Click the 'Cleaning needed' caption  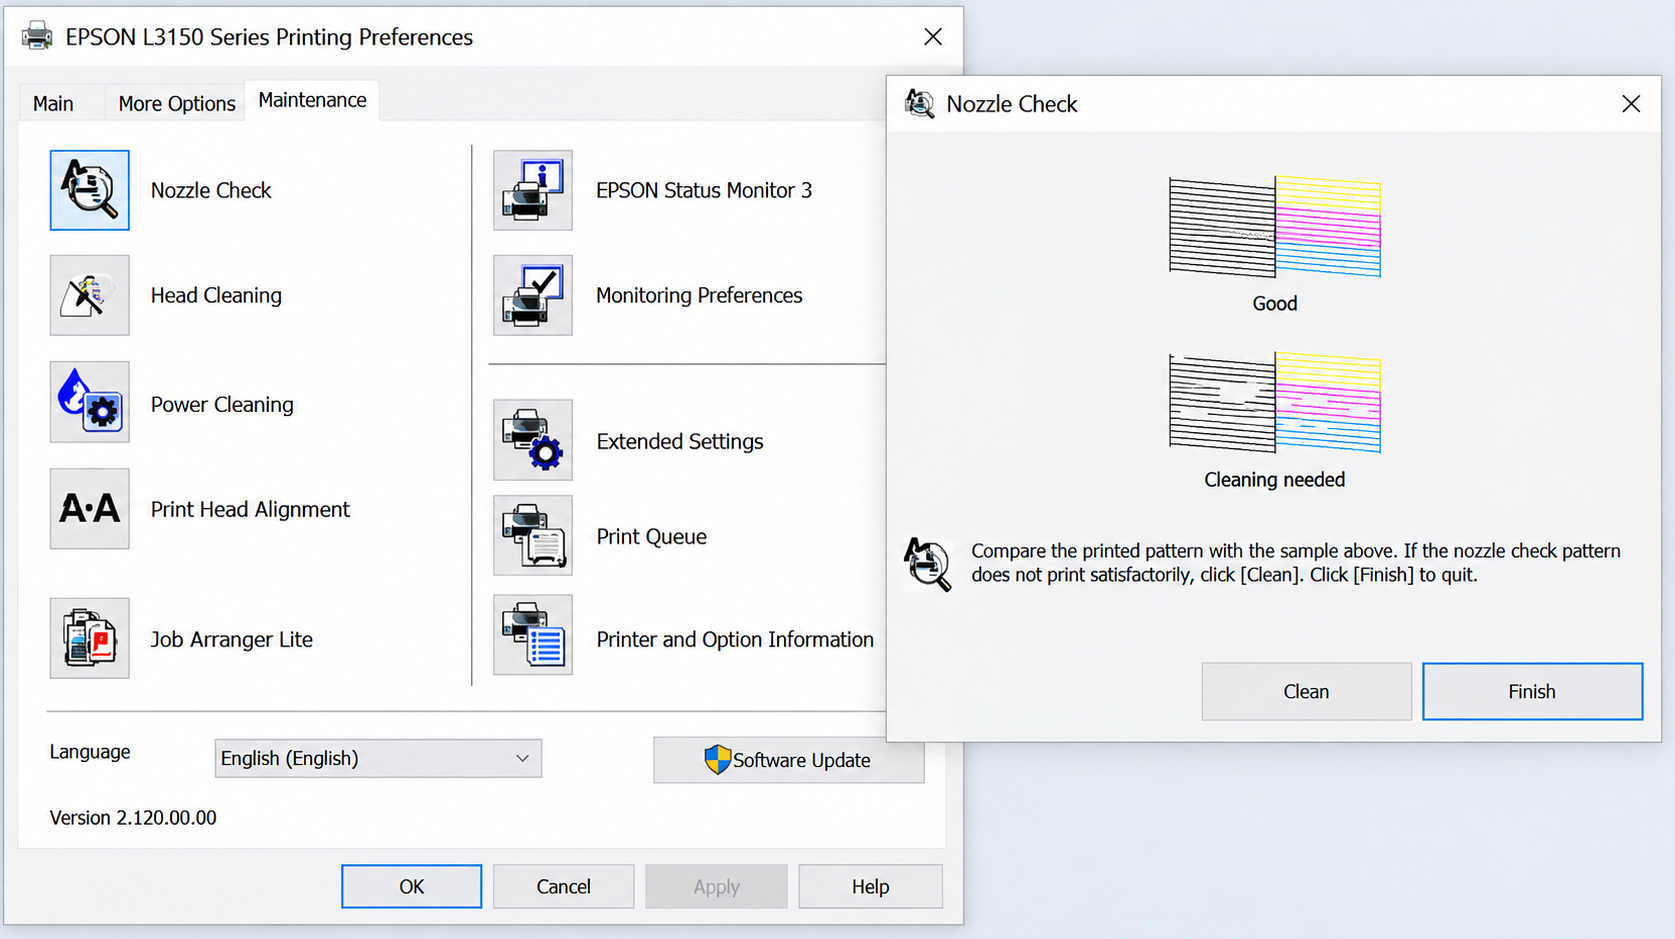1275,479
